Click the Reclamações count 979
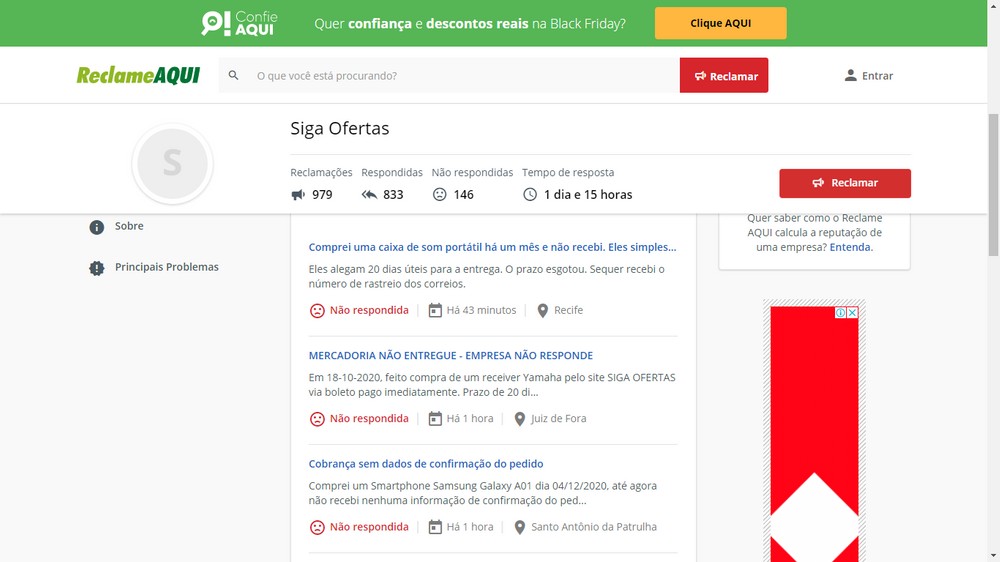This screenshot has width=1000, height=562. [322, 195]
